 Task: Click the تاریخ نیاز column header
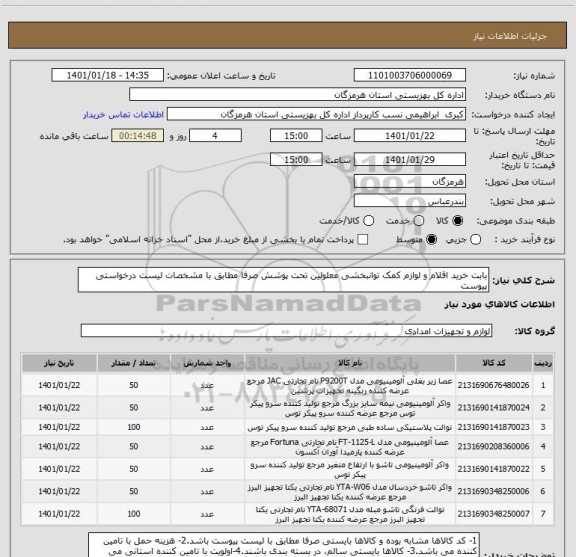pyautogui.click(x=59, y=363)
